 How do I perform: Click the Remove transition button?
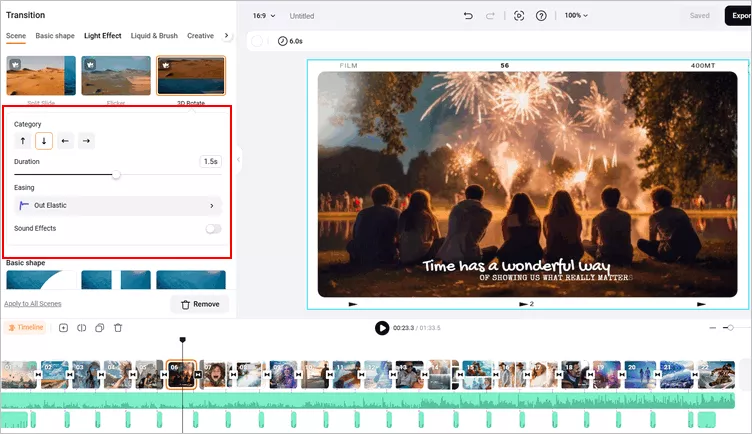tap(200, 304)
